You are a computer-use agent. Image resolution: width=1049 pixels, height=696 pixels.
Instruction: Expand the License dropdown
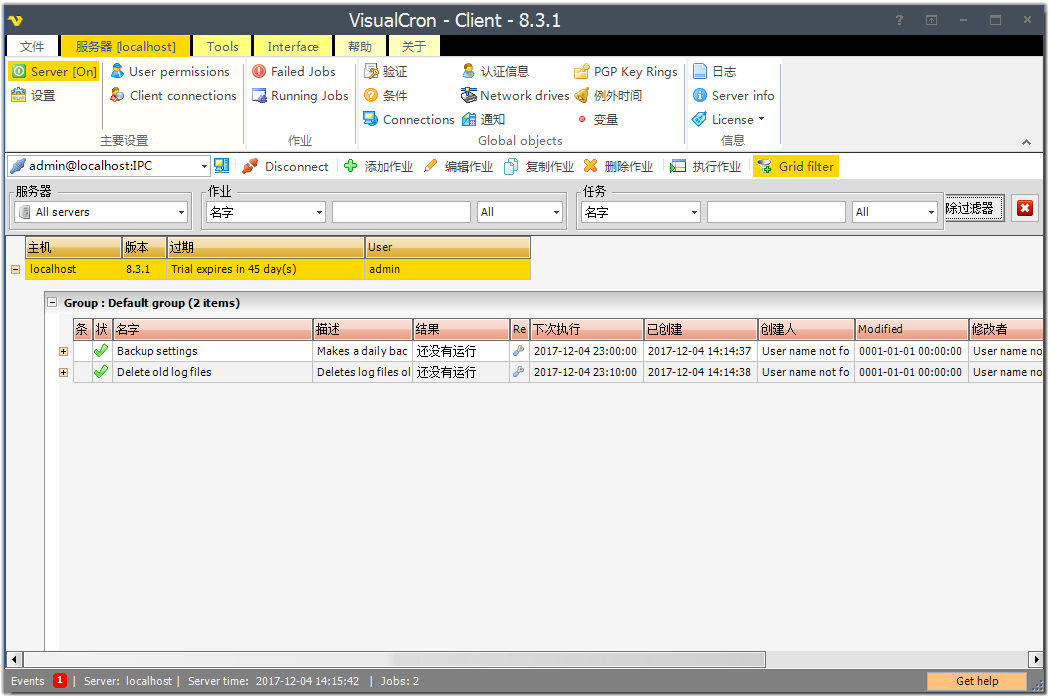[729, 120]
